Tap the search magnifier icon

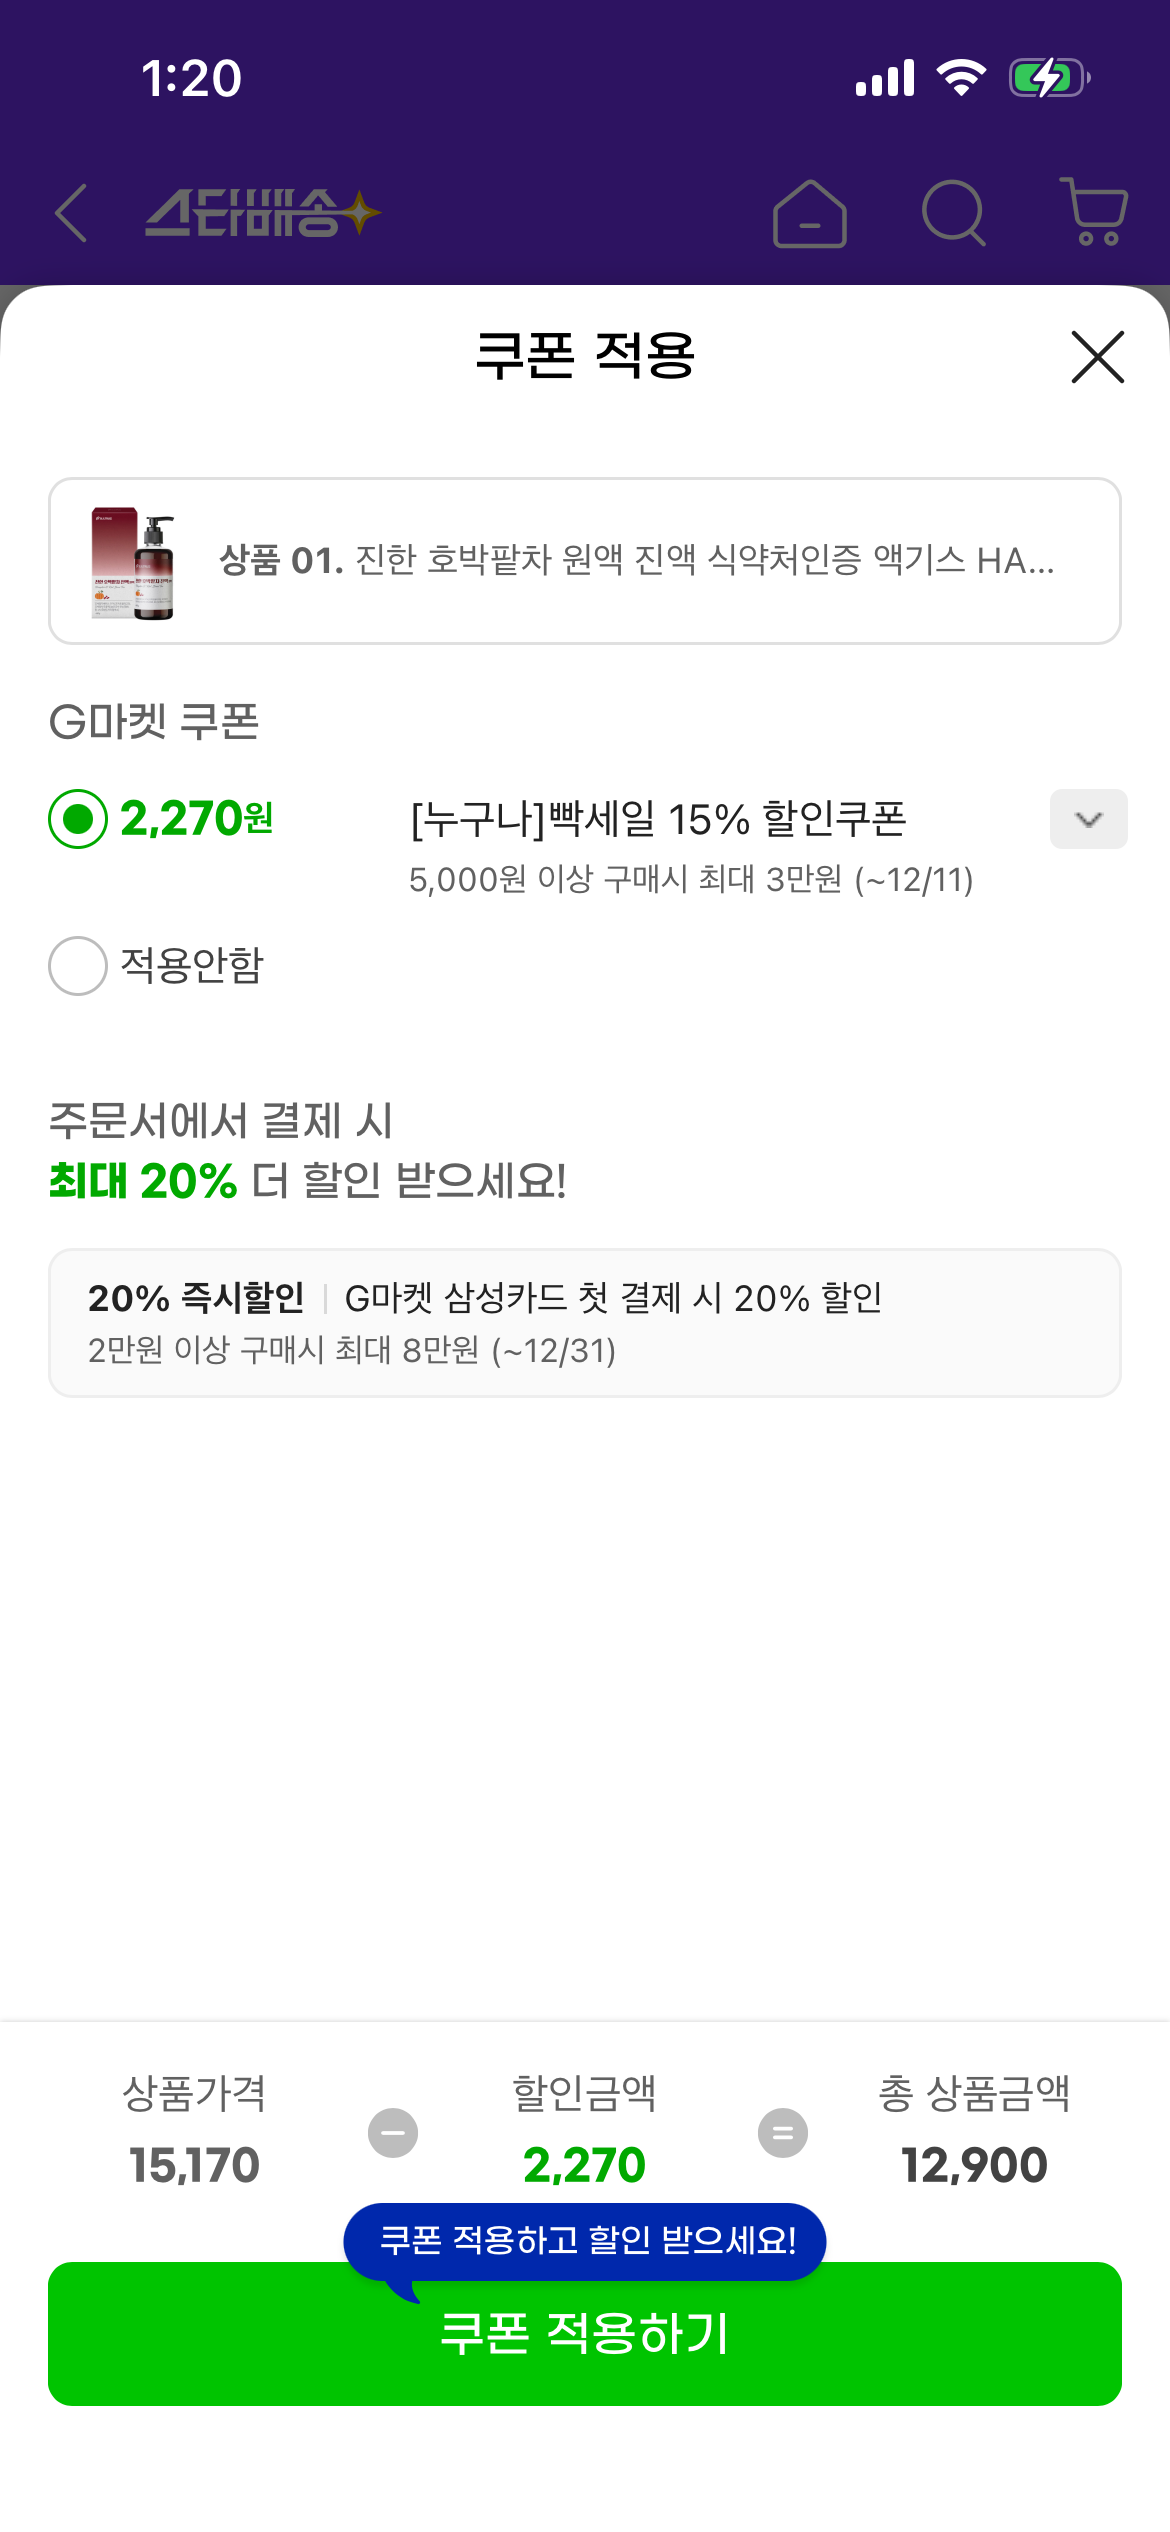(953, 213)
